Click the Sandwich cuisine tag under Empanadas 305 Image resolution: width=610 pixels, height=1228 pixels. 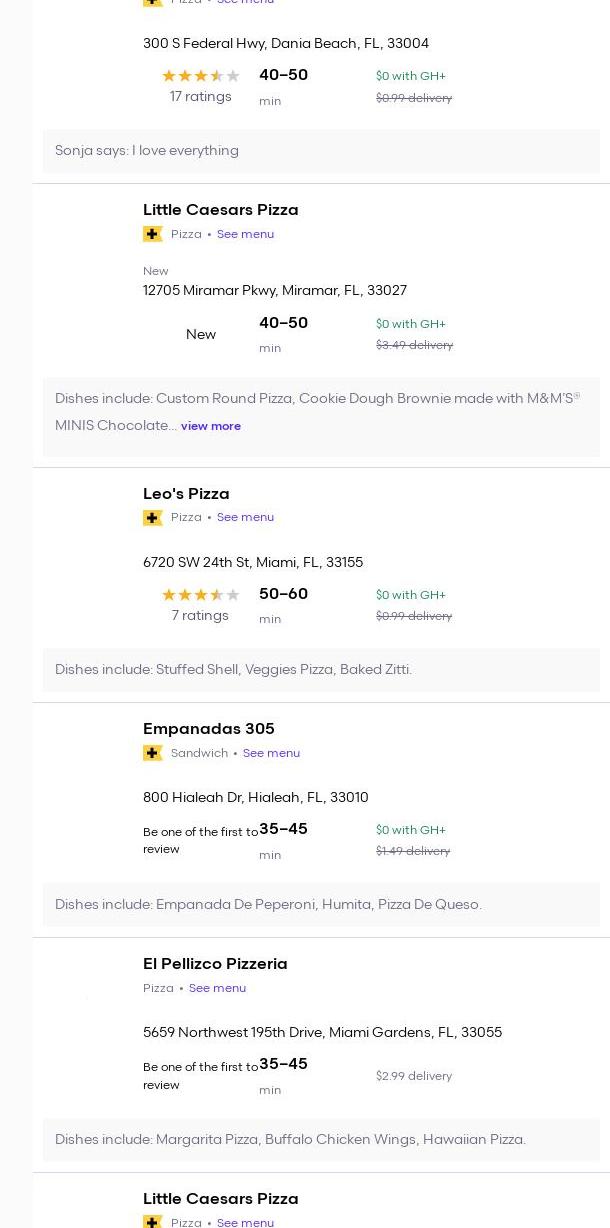pyautogui.click(x=199, y=753)
